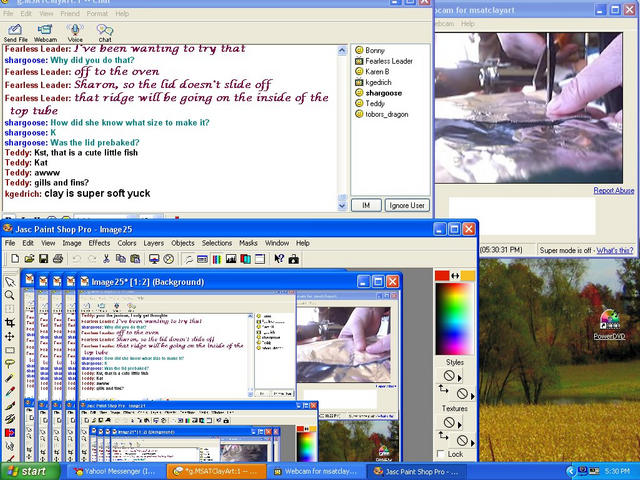Screen dimensions: 640x480
Task: Click Full Screen Preview monitor icon
Action: pos(154,259)
